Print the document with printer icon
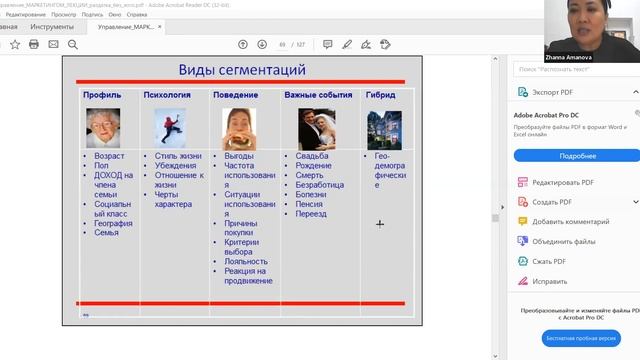 coord(34,44)
